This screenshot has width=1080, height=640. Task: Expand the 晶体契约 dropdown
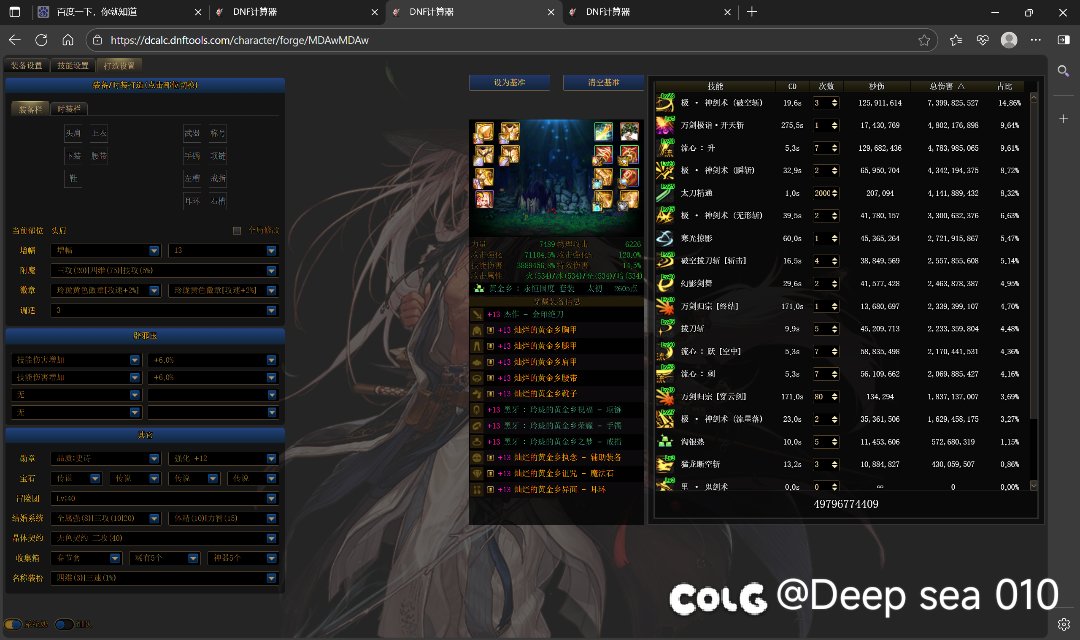(x=165, y=538)
